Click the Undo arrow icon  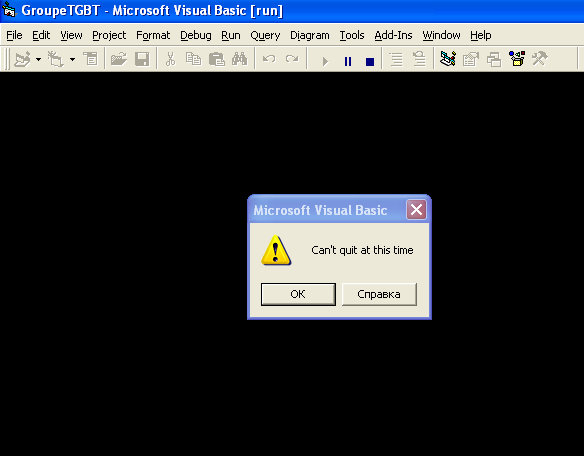(x=269, y=59)
